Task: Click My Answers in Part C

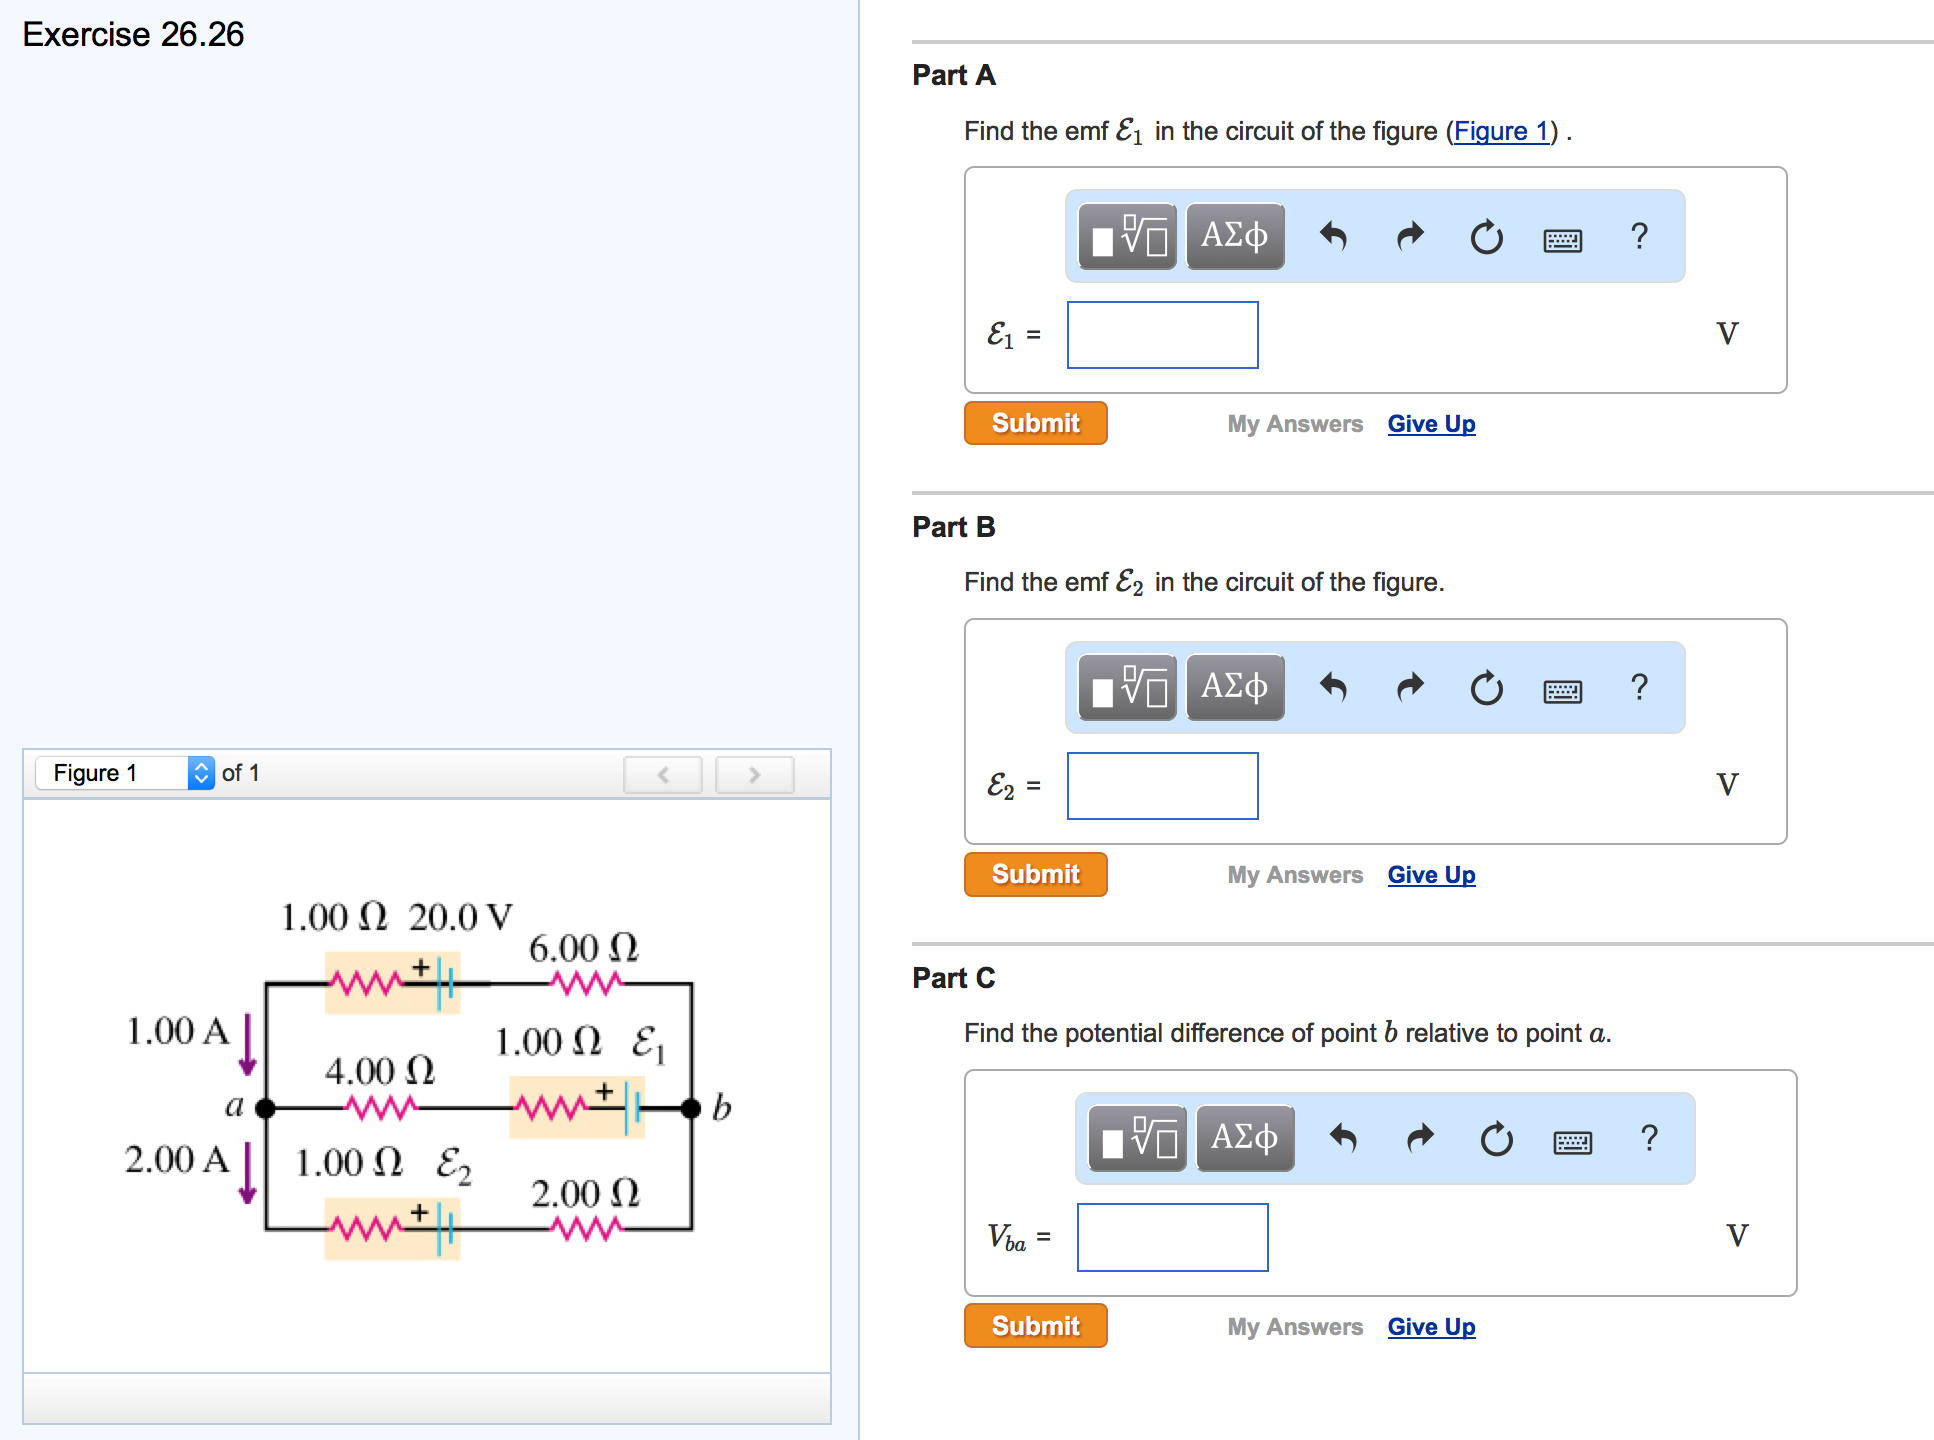Action: [x=1295, y=1326]
